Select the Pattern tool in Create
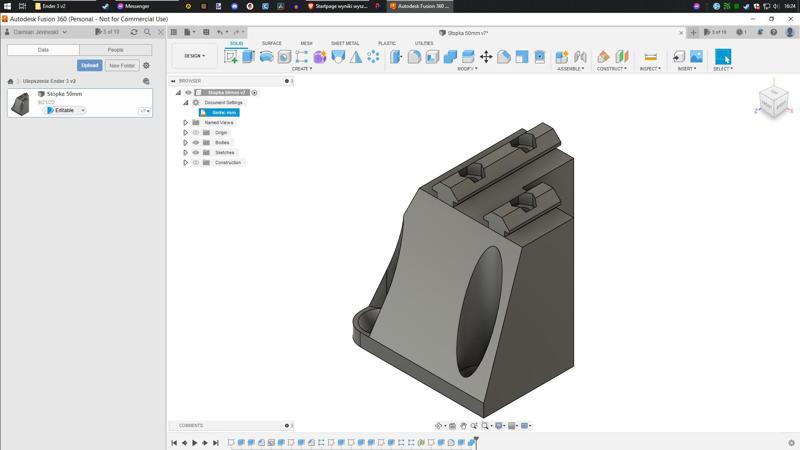800x450 pixels. [x=373, y=57]
